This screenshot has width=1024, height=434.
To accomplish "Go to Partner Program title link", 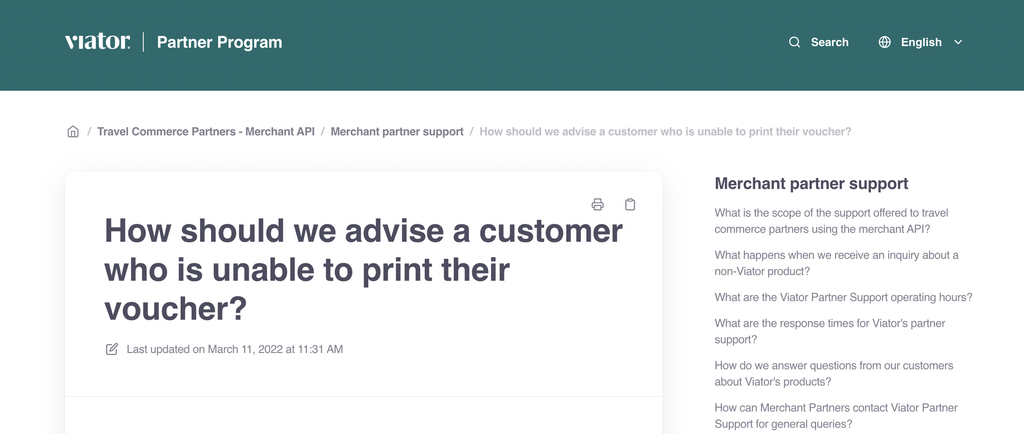I will pyautogui.click(x=219, y=42).
